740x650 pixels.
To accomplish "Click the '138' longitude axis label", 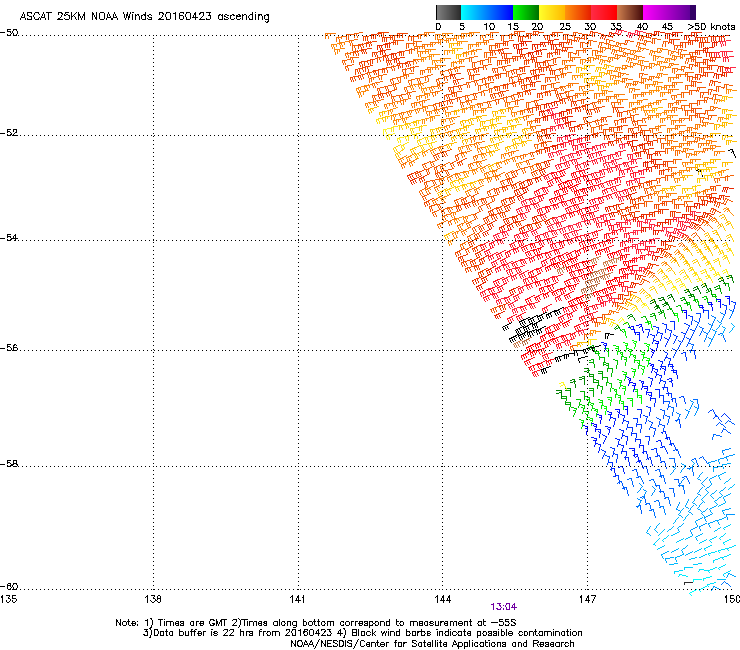I will point(153,599).
